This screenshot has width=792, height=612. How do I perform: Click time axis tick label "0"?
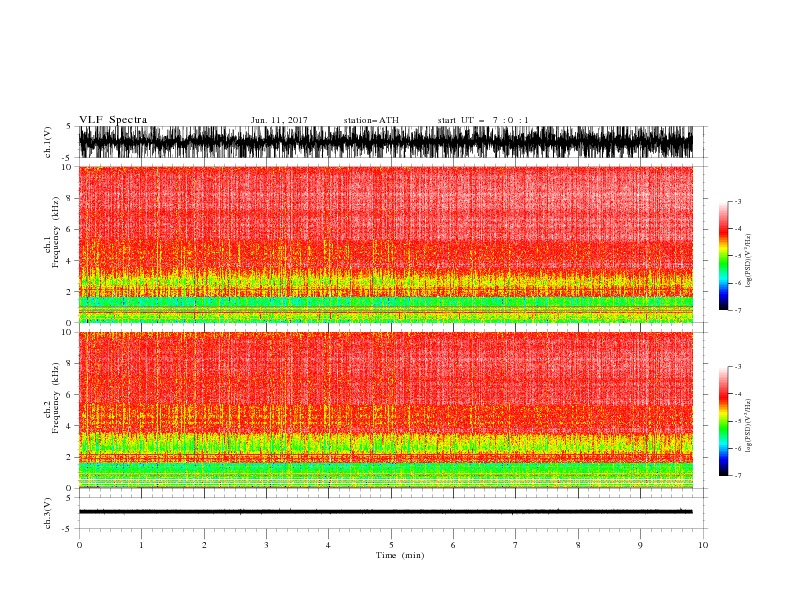[79, 545]
